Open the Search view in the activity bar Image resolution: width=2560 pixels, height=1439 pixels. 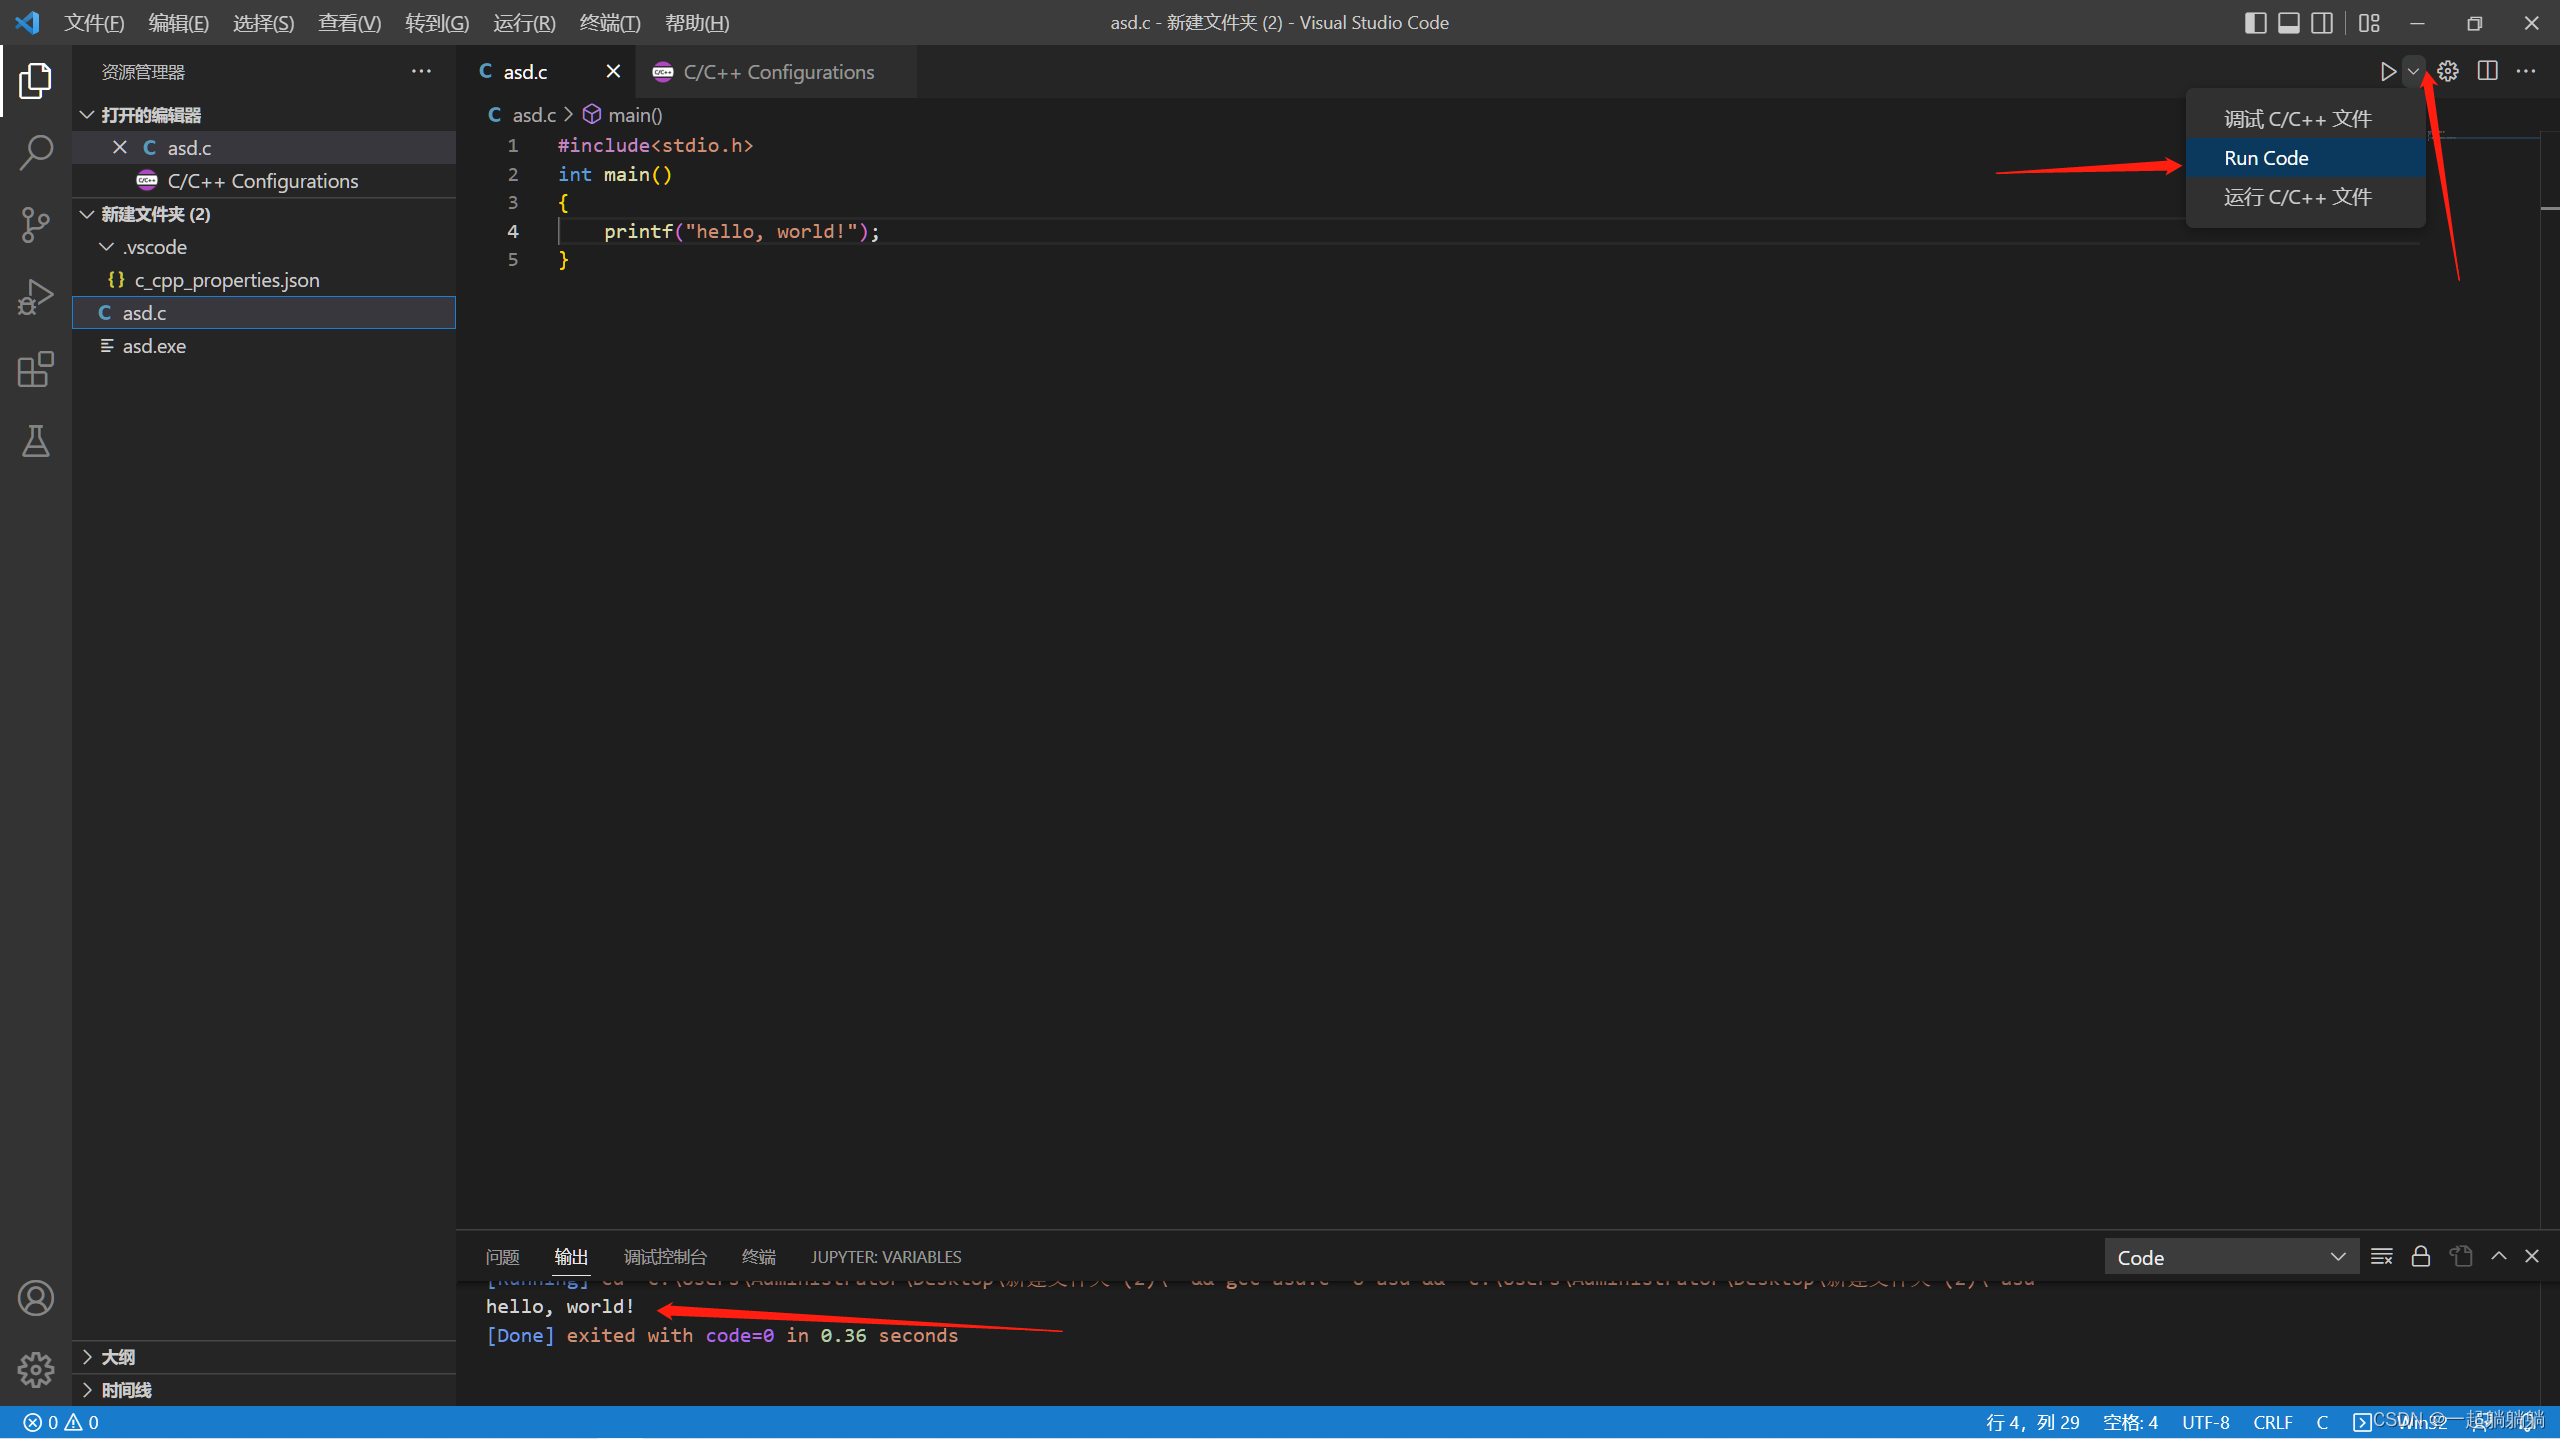pos(36,152)
